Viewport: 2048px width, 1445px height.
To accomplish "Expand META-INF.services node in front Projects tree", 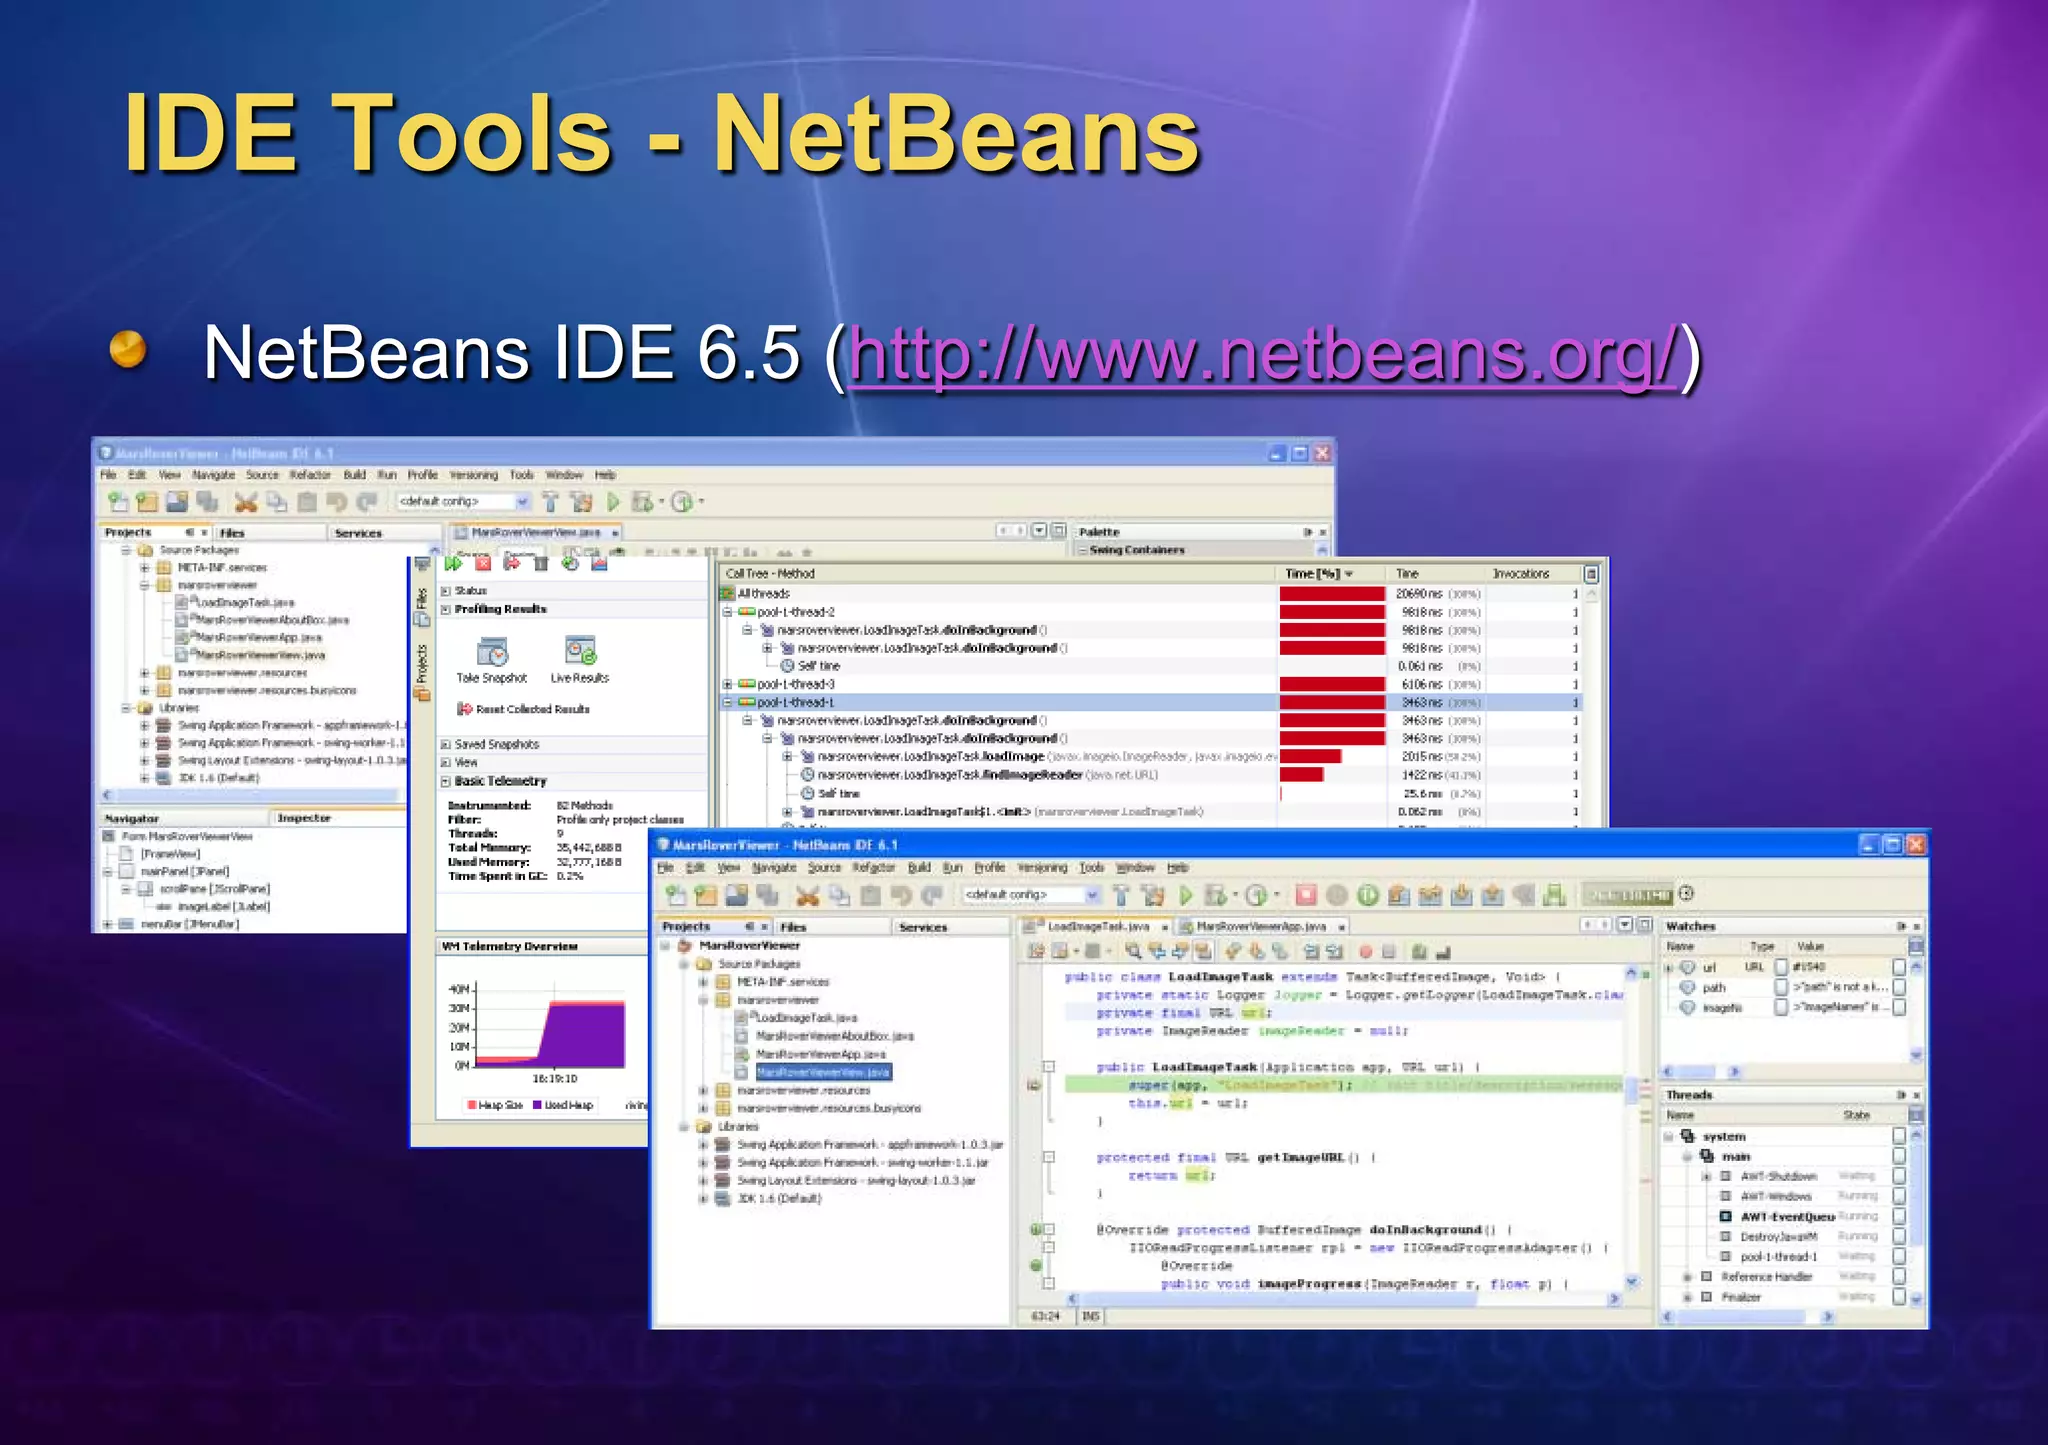I will (x=703, y=982).
